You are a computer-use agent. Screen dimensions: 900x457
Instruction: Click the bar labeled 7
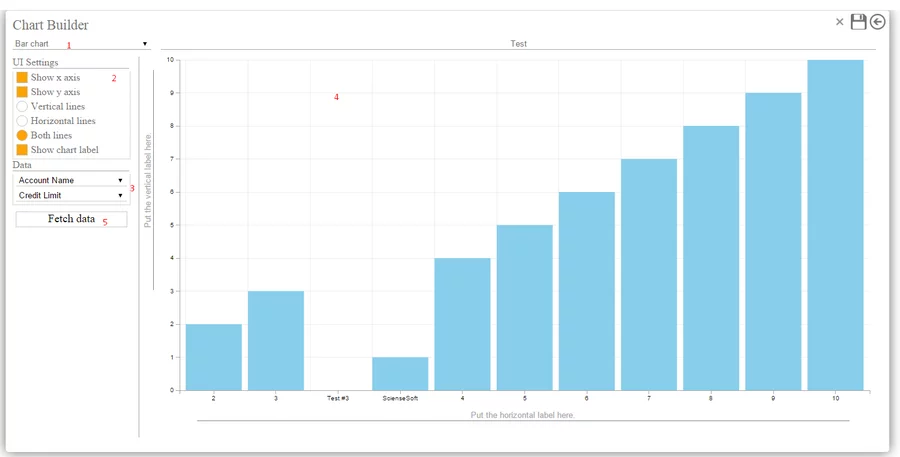pos(649,275)
